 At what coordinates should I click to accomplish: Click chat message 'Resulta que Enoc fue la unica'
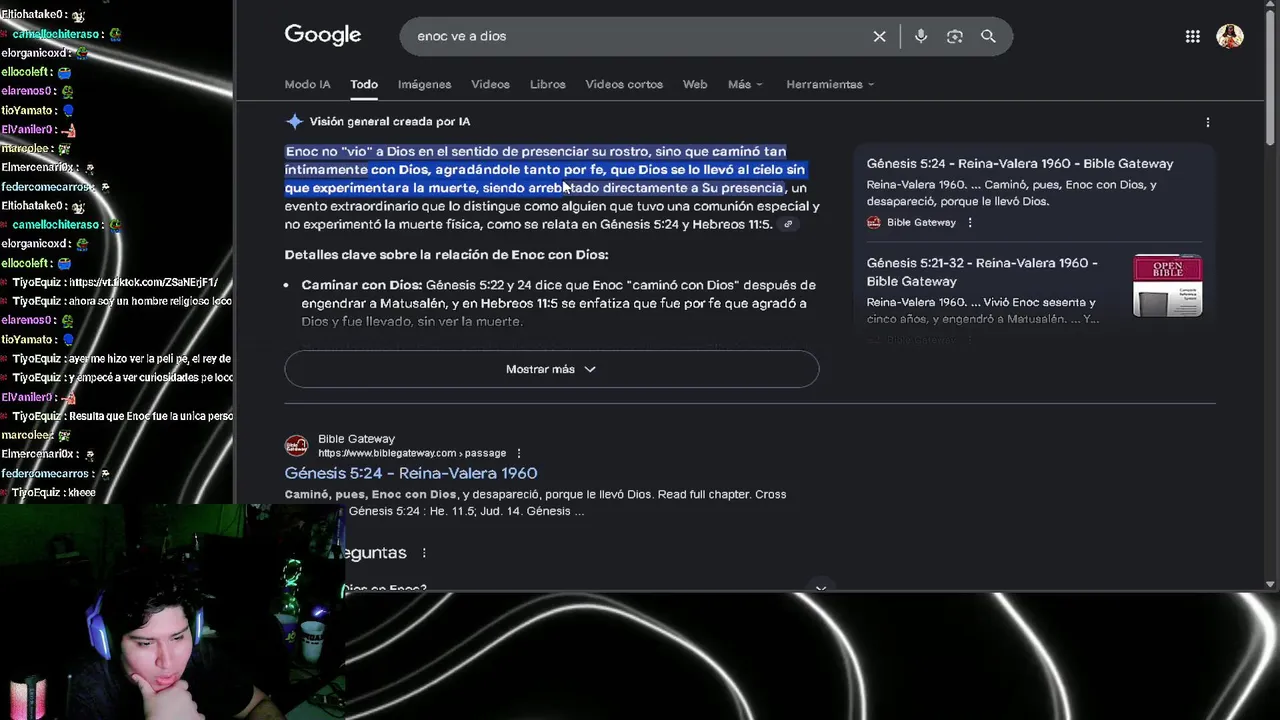(150, 416)
